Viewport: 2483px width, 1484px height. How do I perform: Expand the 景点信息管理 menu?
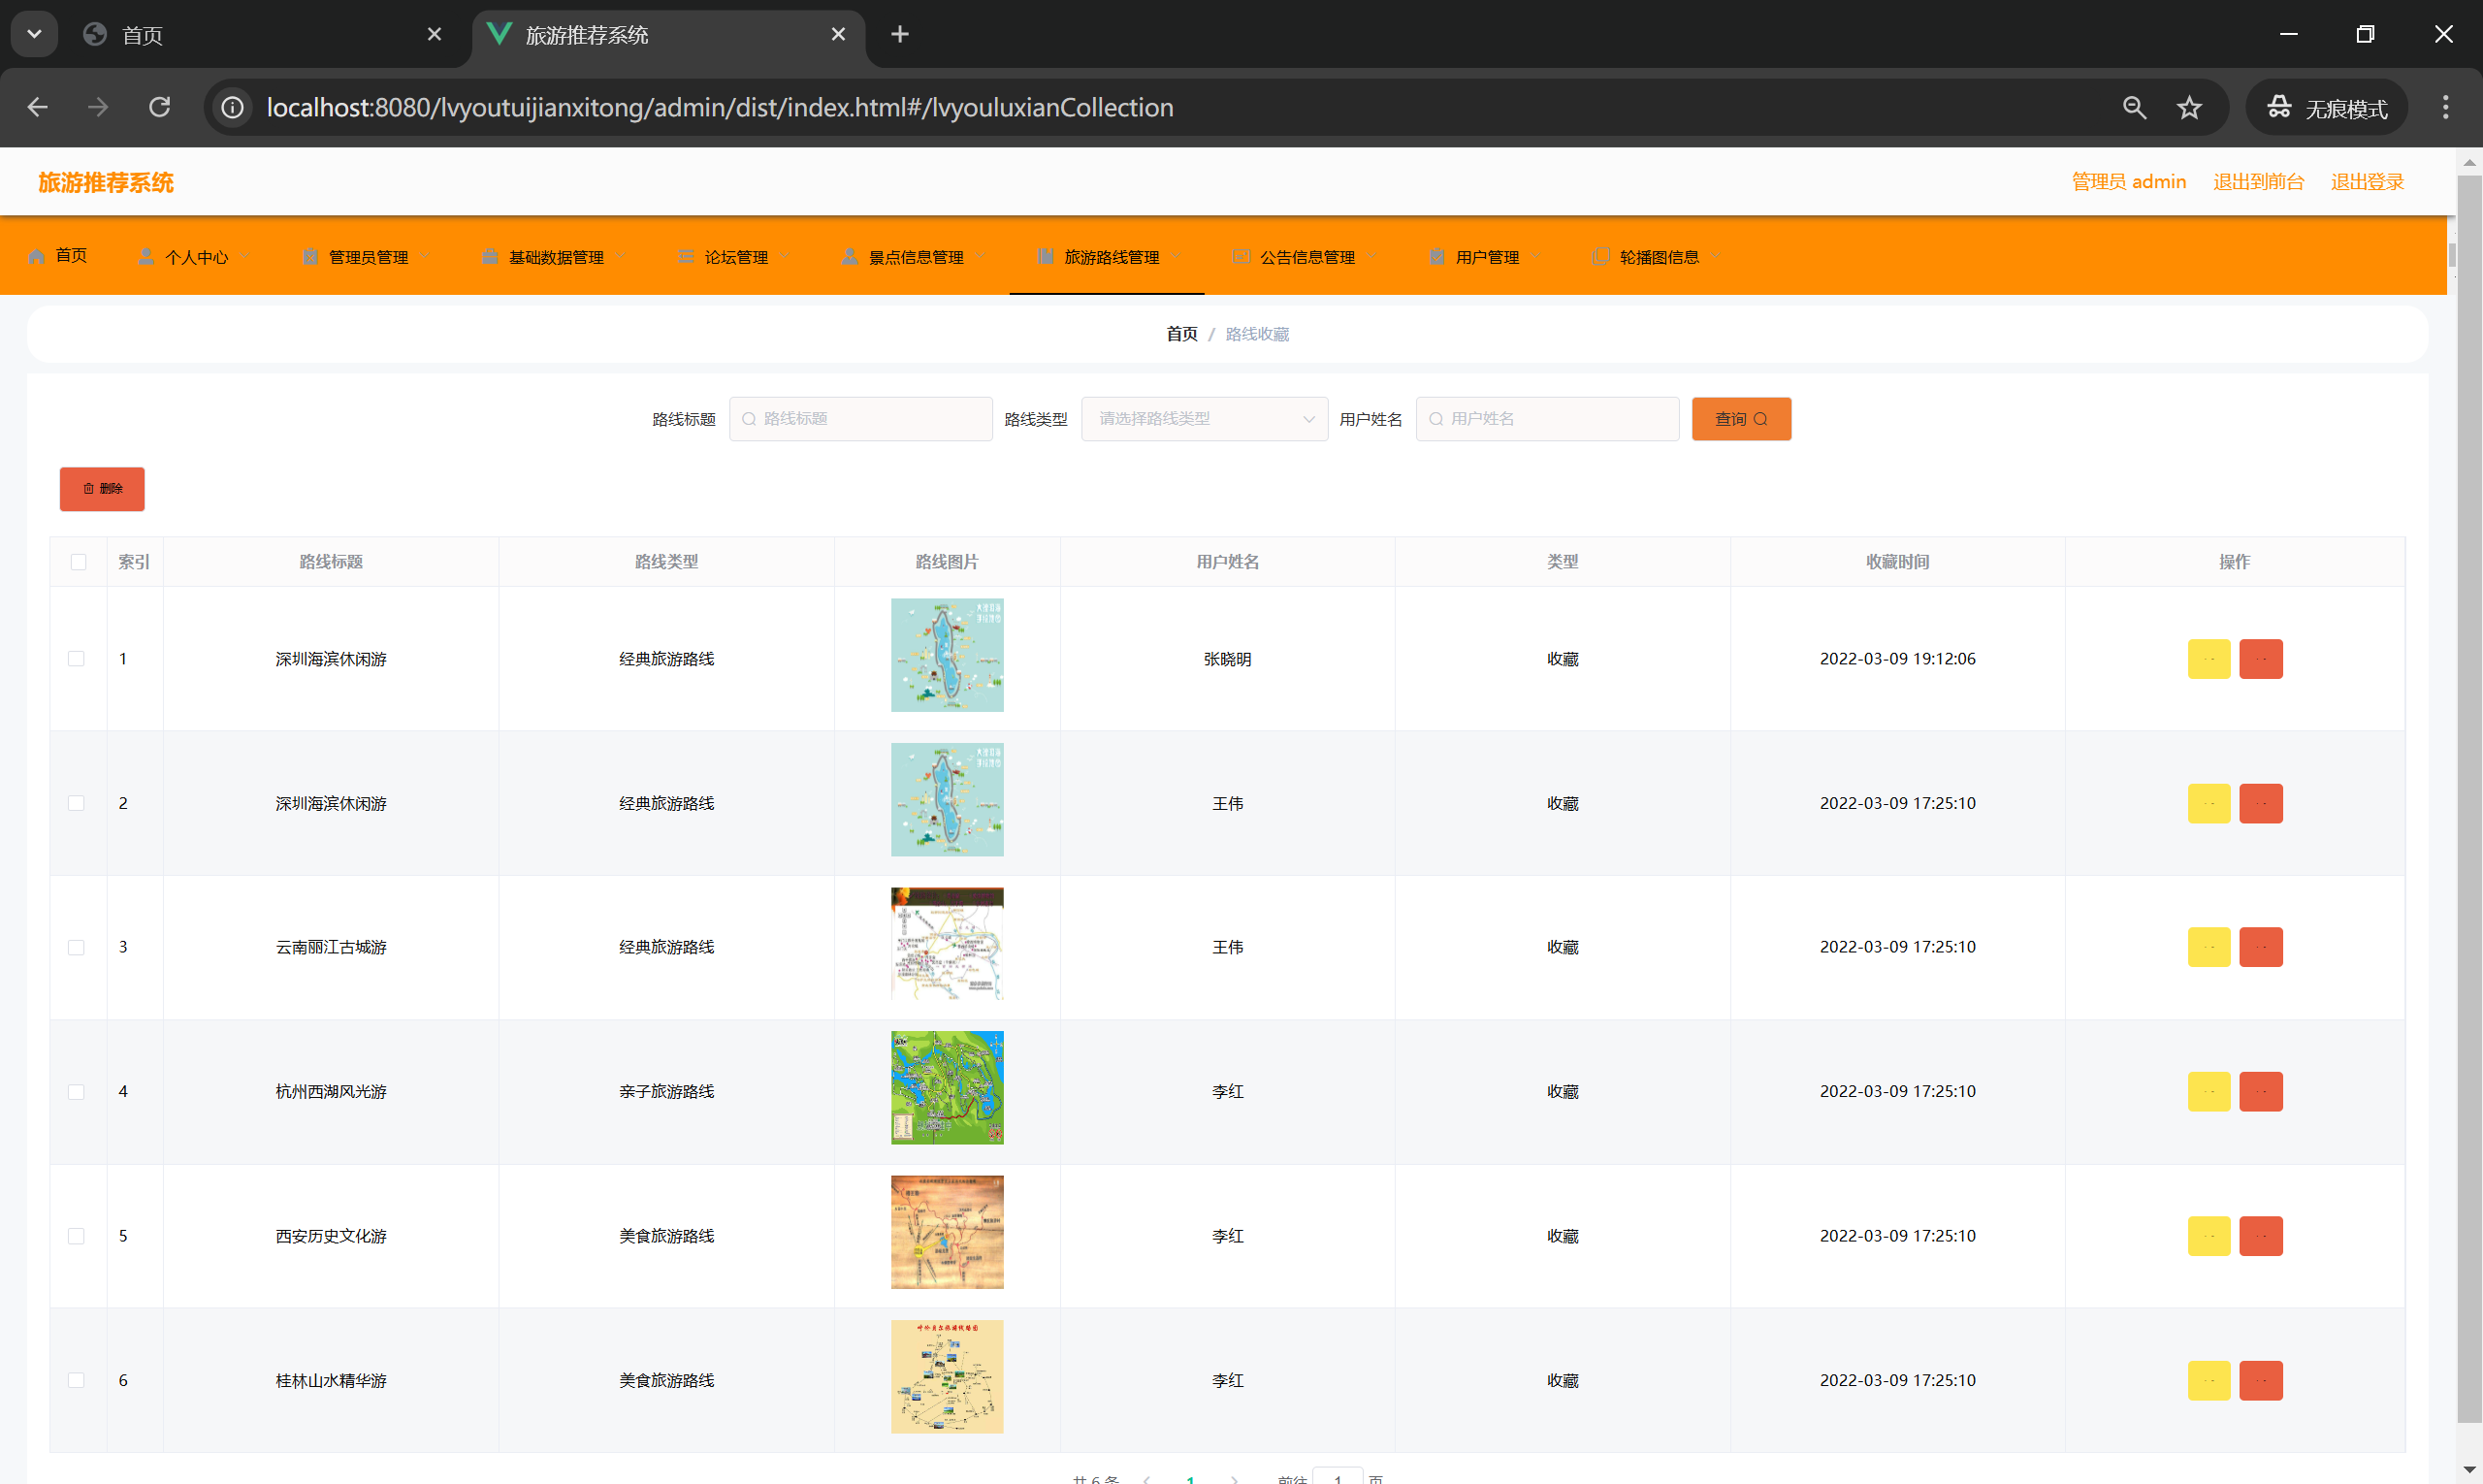tap(914, 256)
